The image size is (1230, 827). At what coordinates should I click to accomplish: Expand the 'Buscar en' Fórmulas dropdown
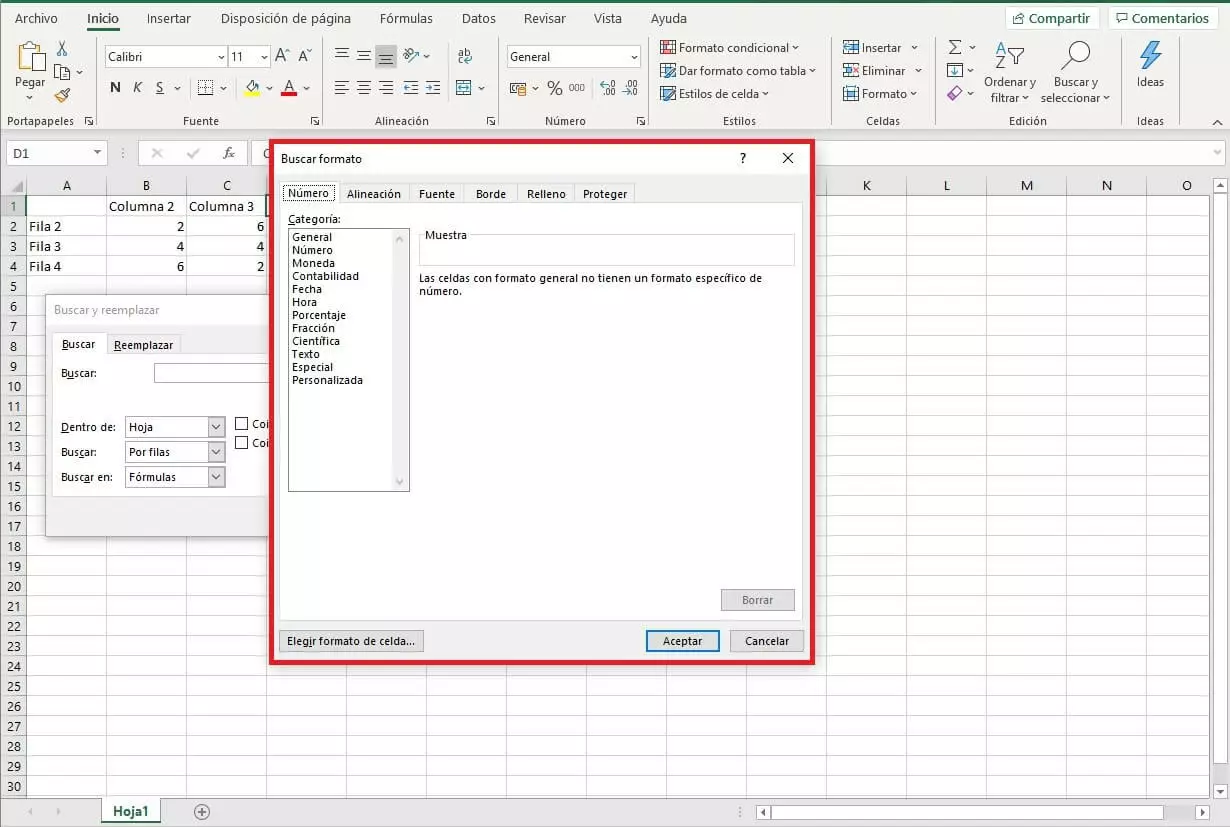[216, 477]
